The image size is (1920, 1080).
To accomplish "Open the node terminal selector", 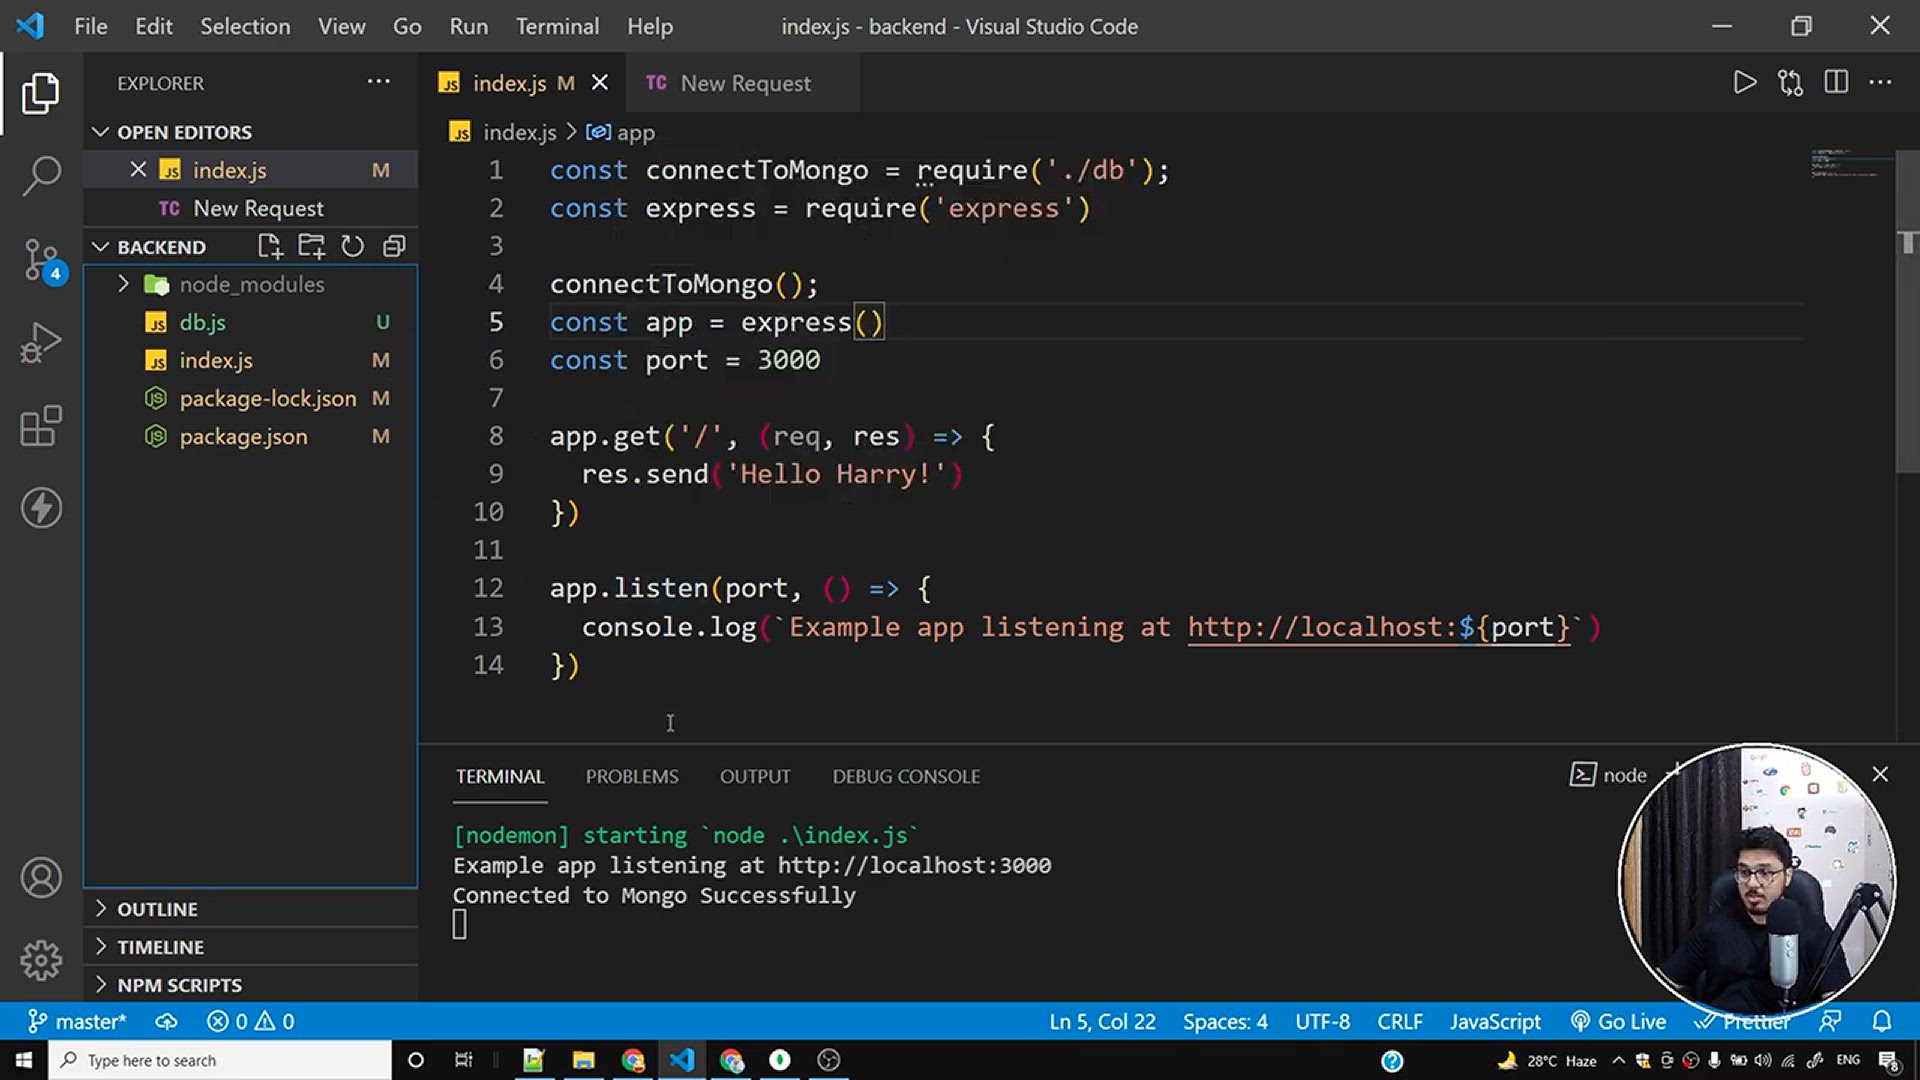I will point(1608,775).
